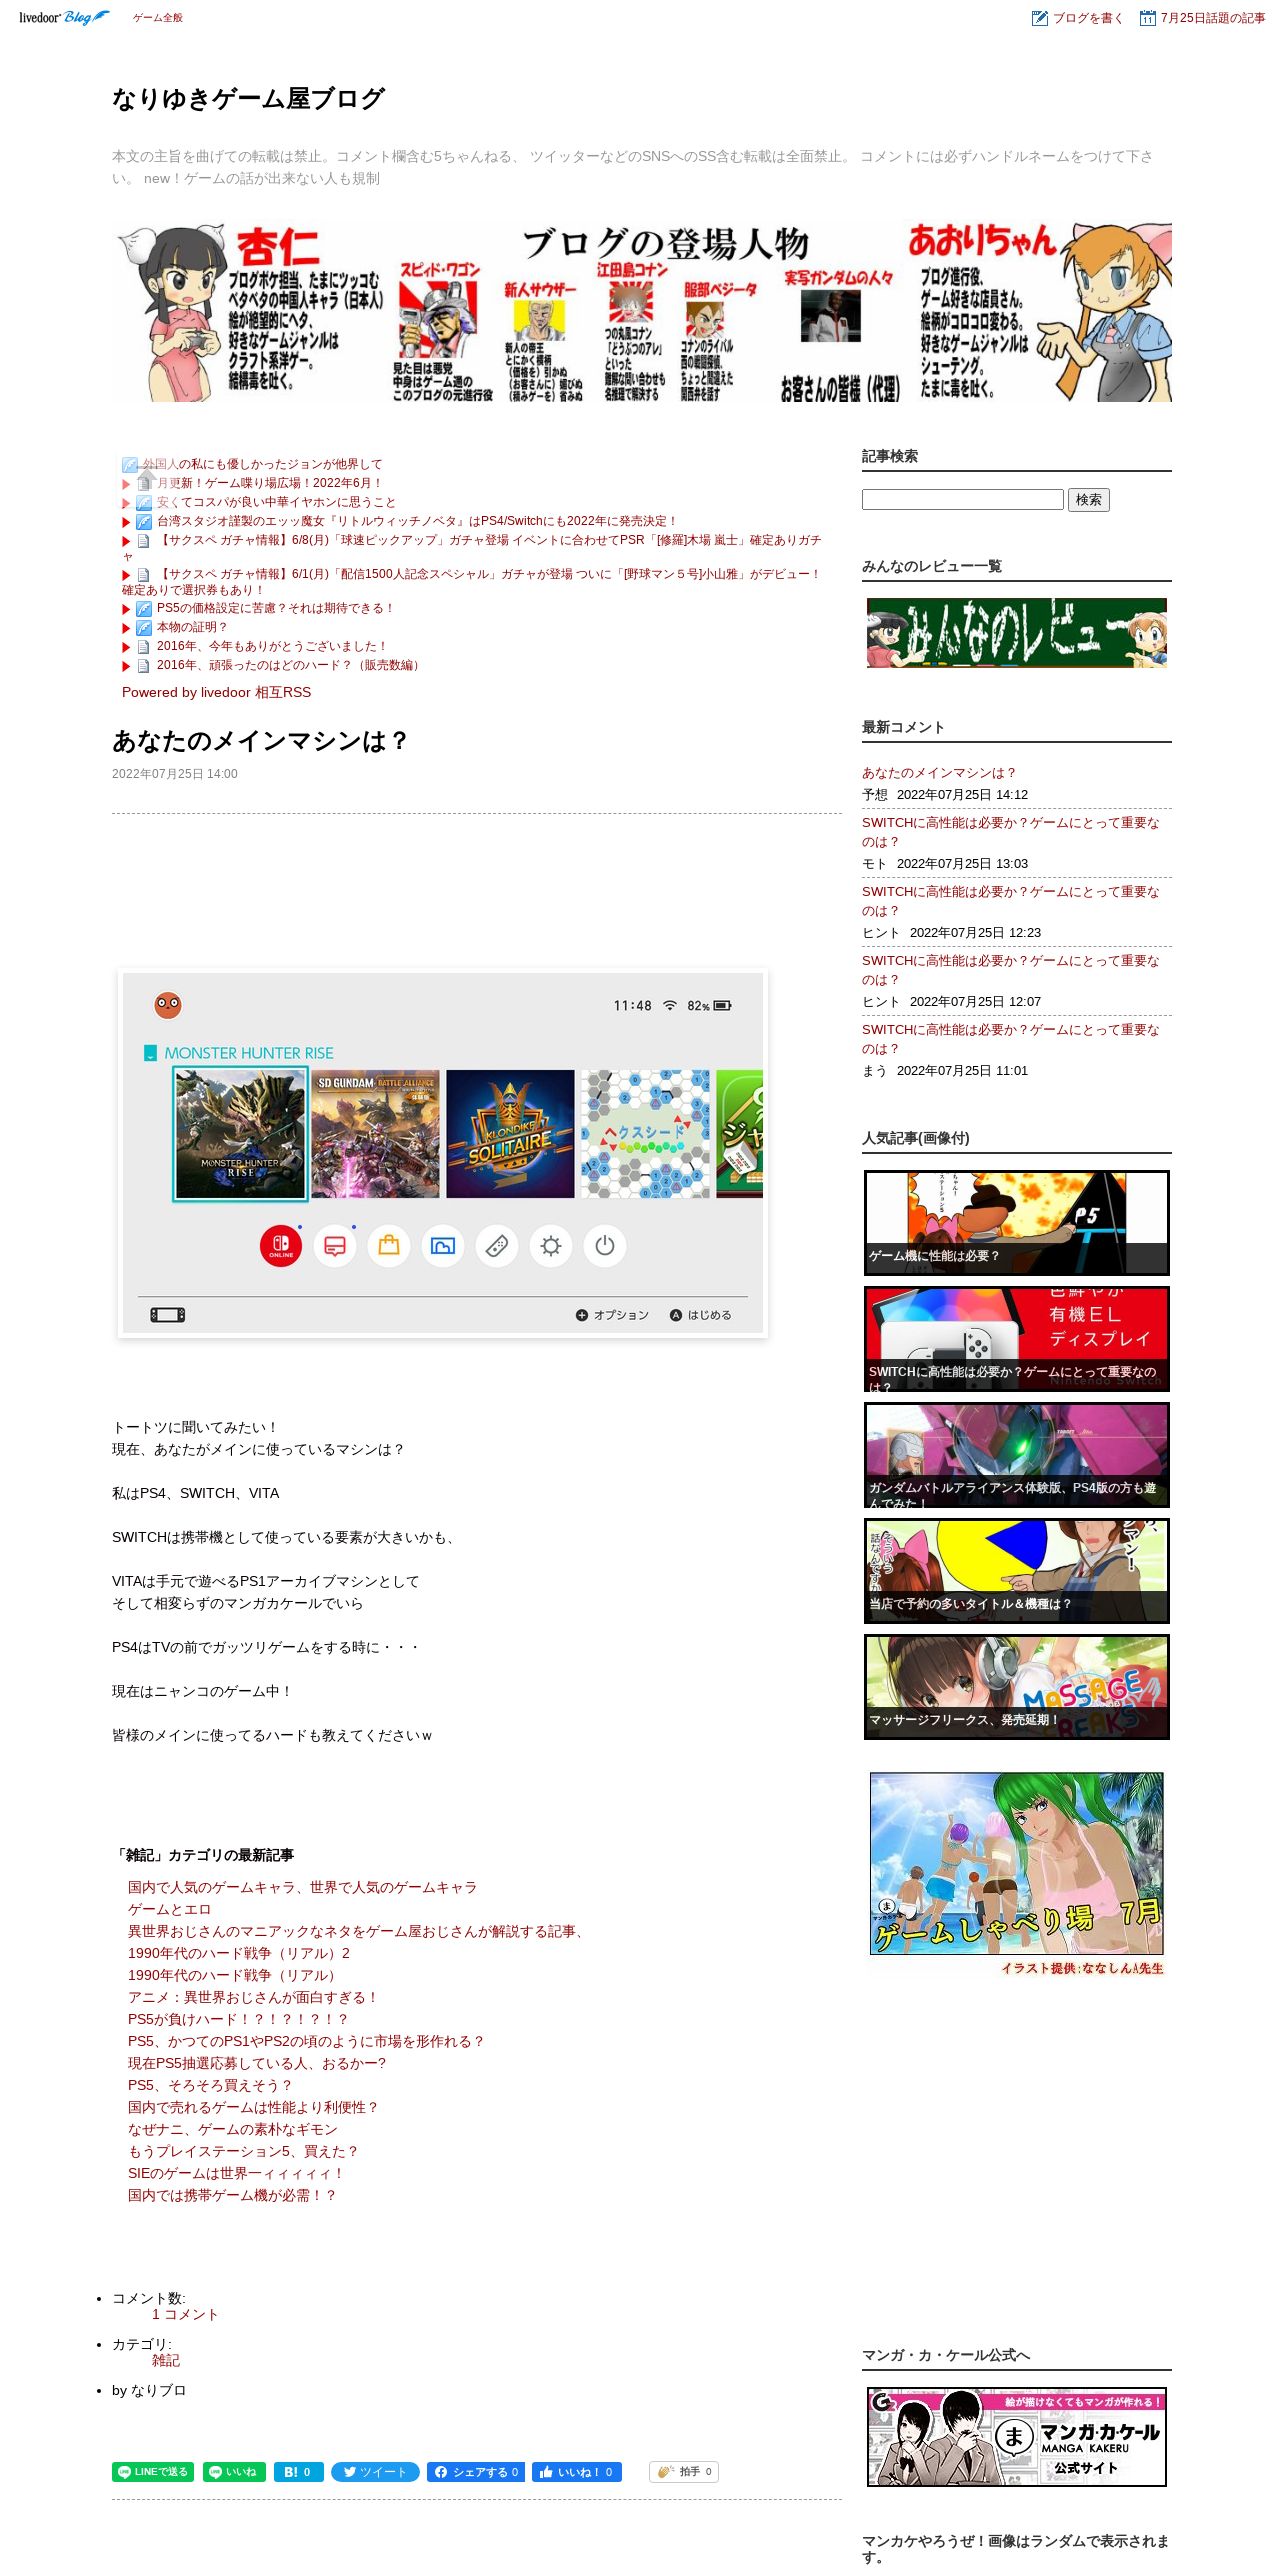This screenshot has width=1284, height=2568.
Task: Open 7月25日話題の記事 calendar link
Action: (x=1202, y=18)
